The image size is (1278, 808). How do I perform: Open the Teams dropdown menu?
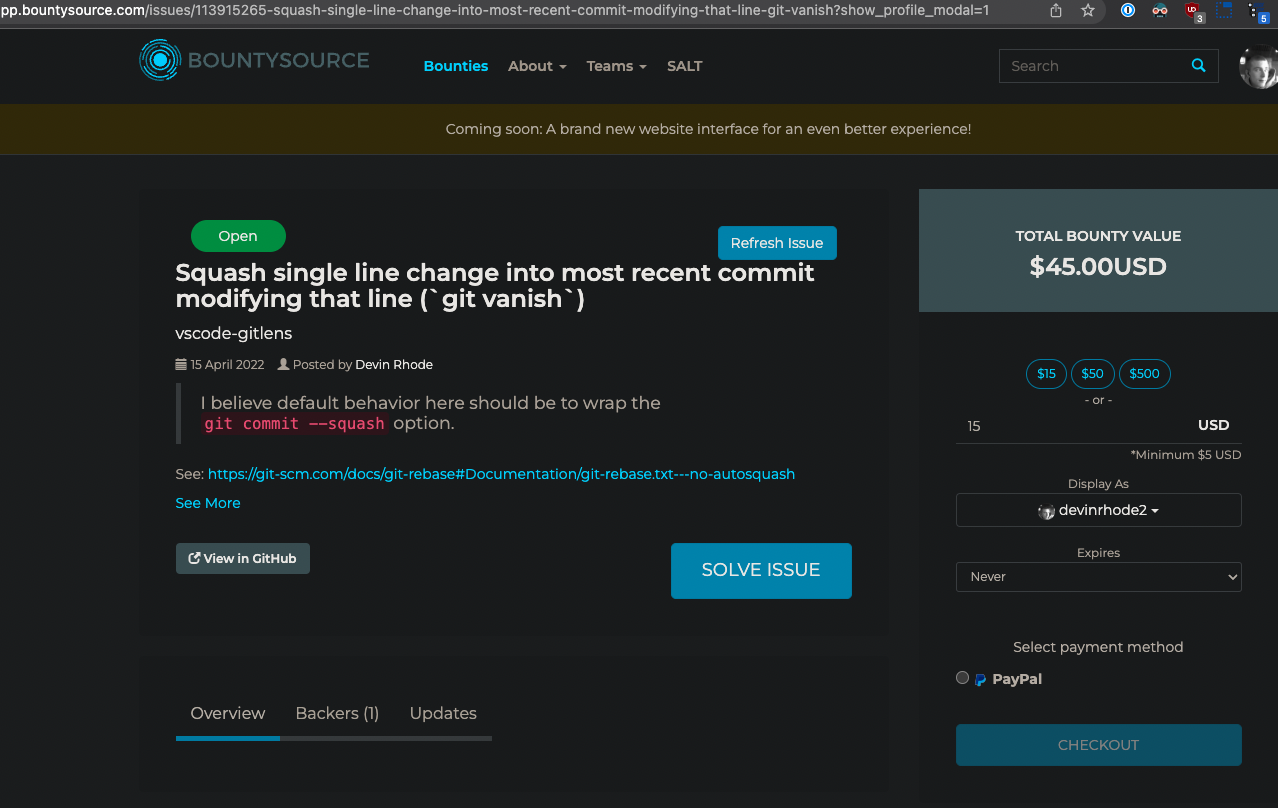[x=616, y=66]
